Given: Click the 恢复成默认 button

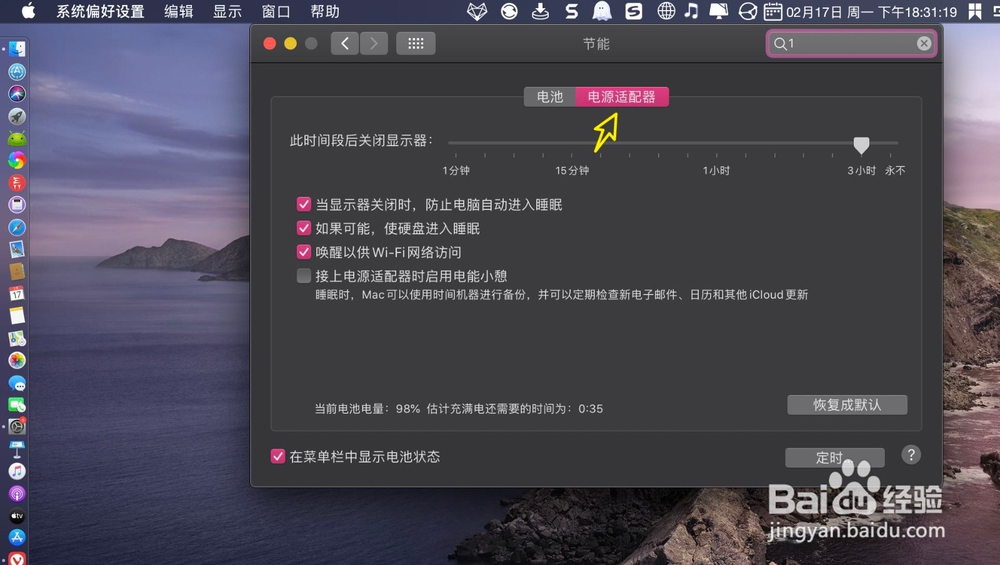Looking at the screenshot, I should [x=847, y=405].
